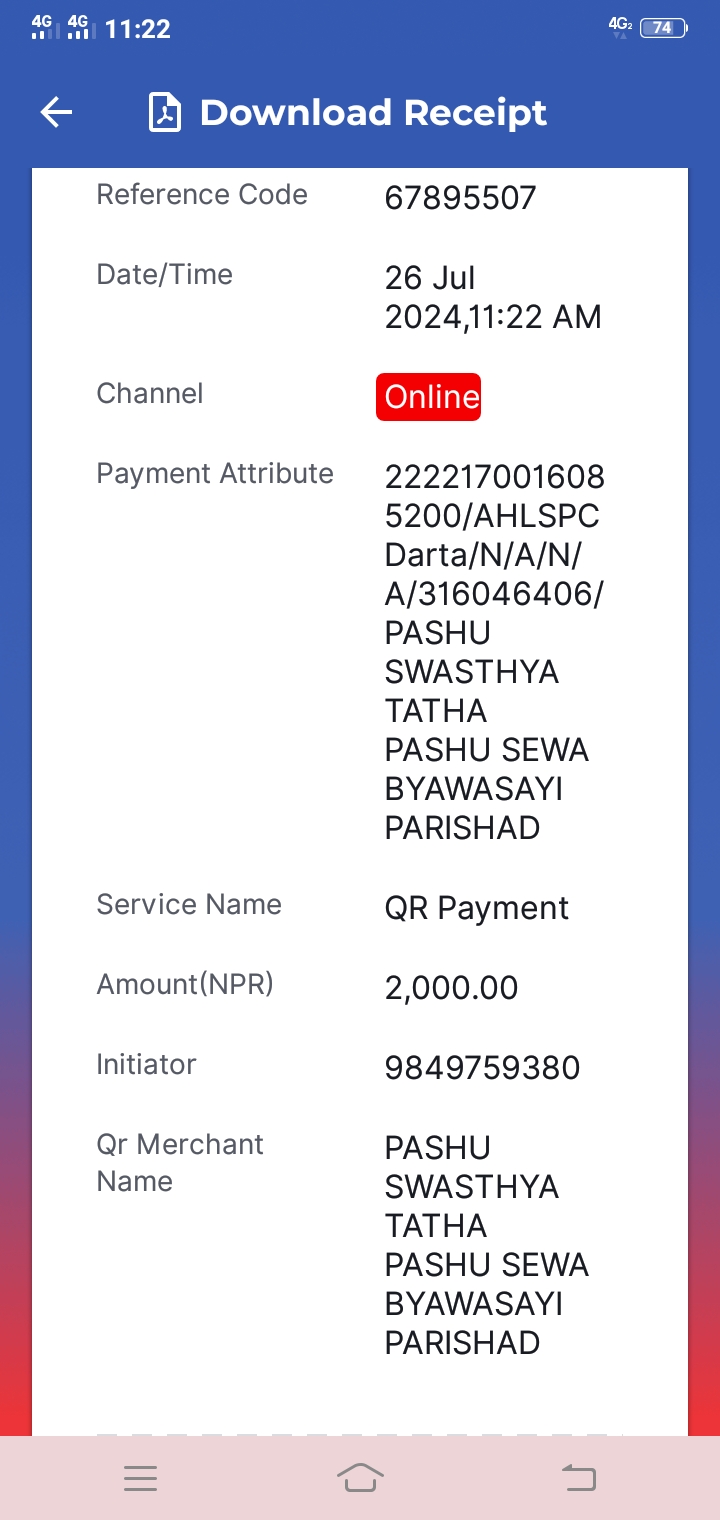Viewport: 720px width, 1520px height.
Task: Open the Android recent apps menu icon
Action: [x=140, y=1478]
